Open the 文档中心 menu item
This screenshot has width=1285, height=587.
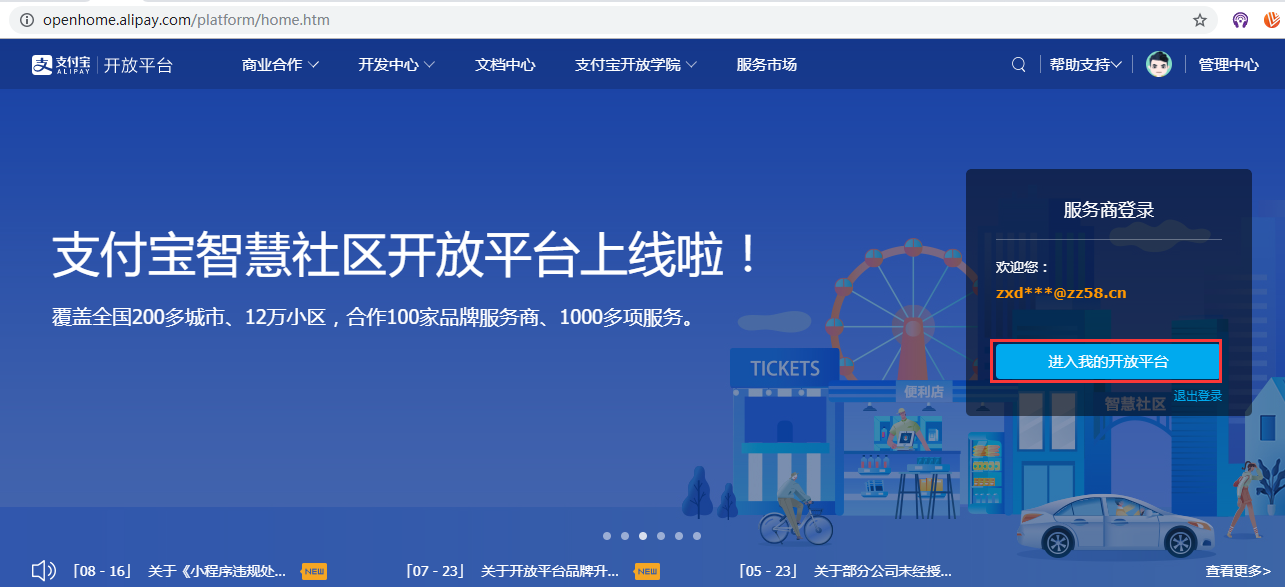pyautogui.click(x=505, y=63)
